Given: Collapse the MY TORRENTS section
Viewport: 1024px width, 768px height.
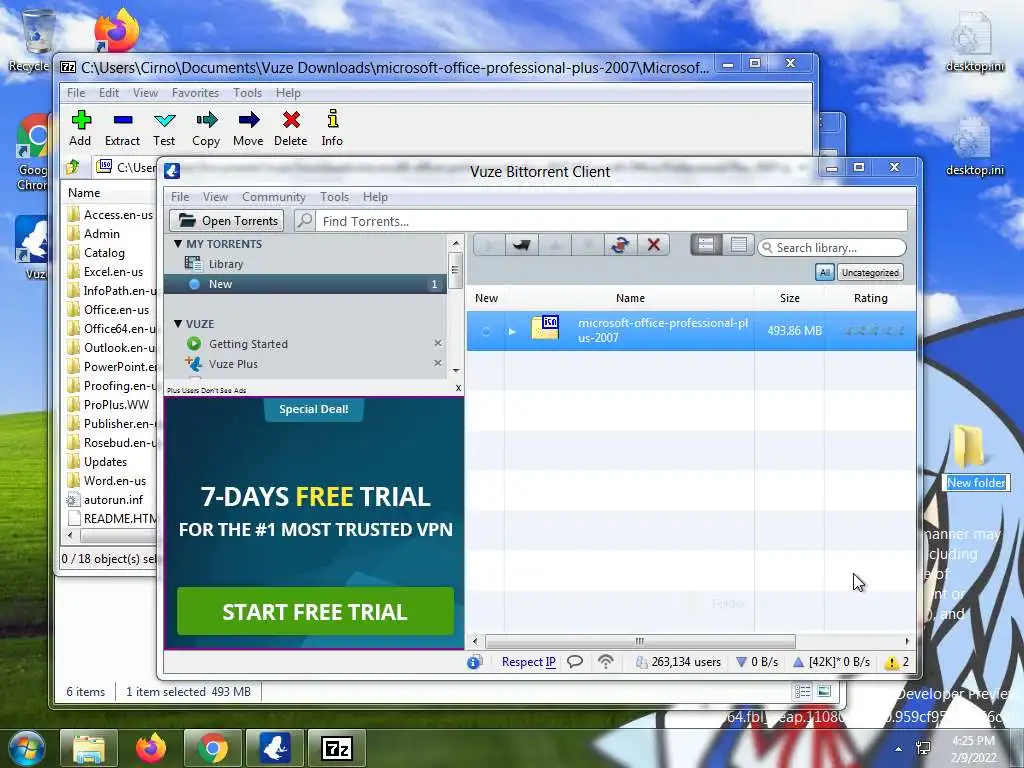Looking at the screenshot, I should click(x=178, y=244).
